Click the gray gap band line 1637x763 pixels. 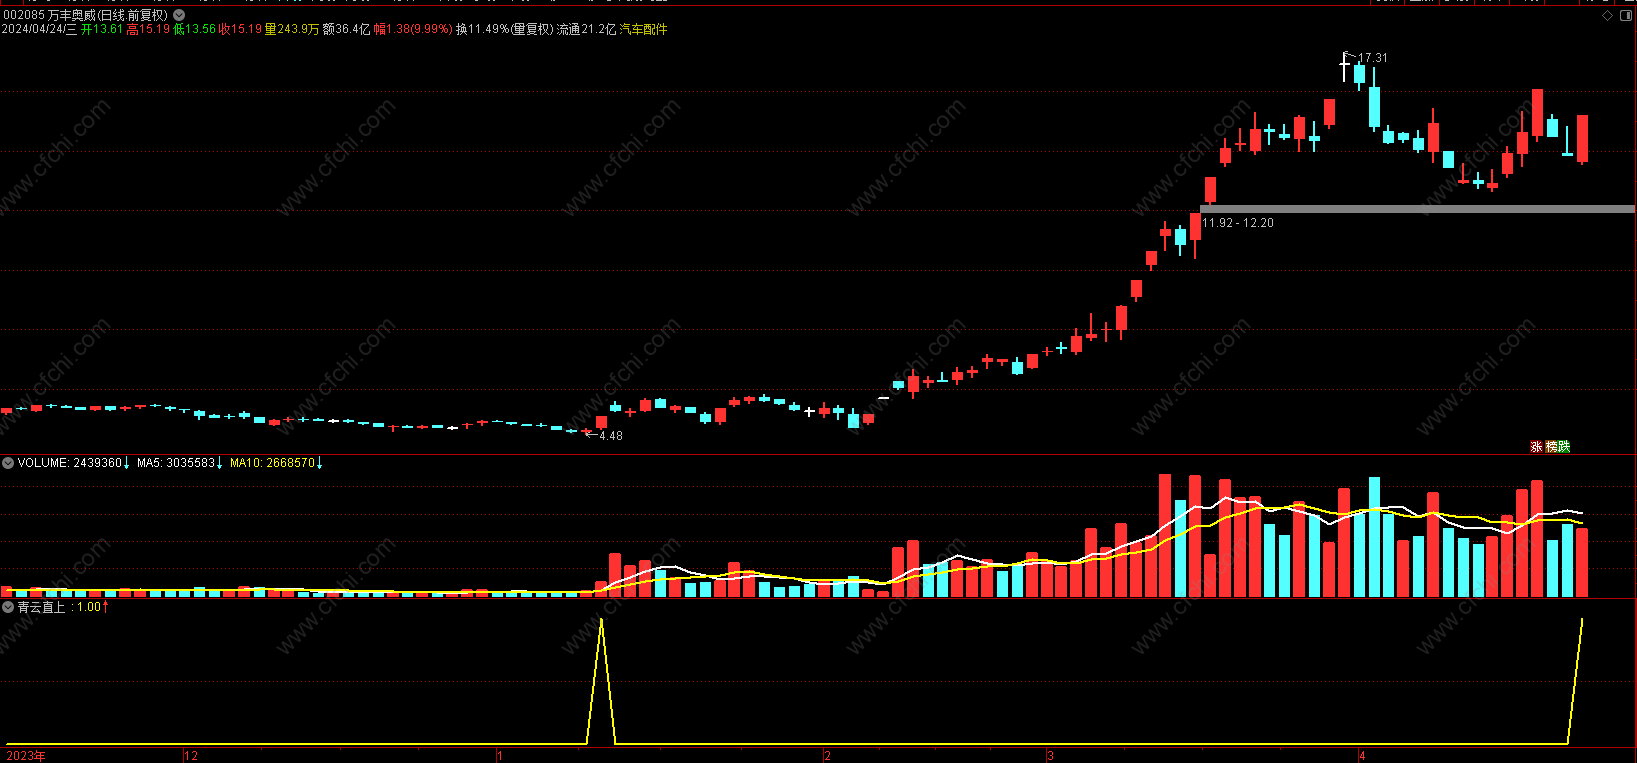coord(1417,209)
